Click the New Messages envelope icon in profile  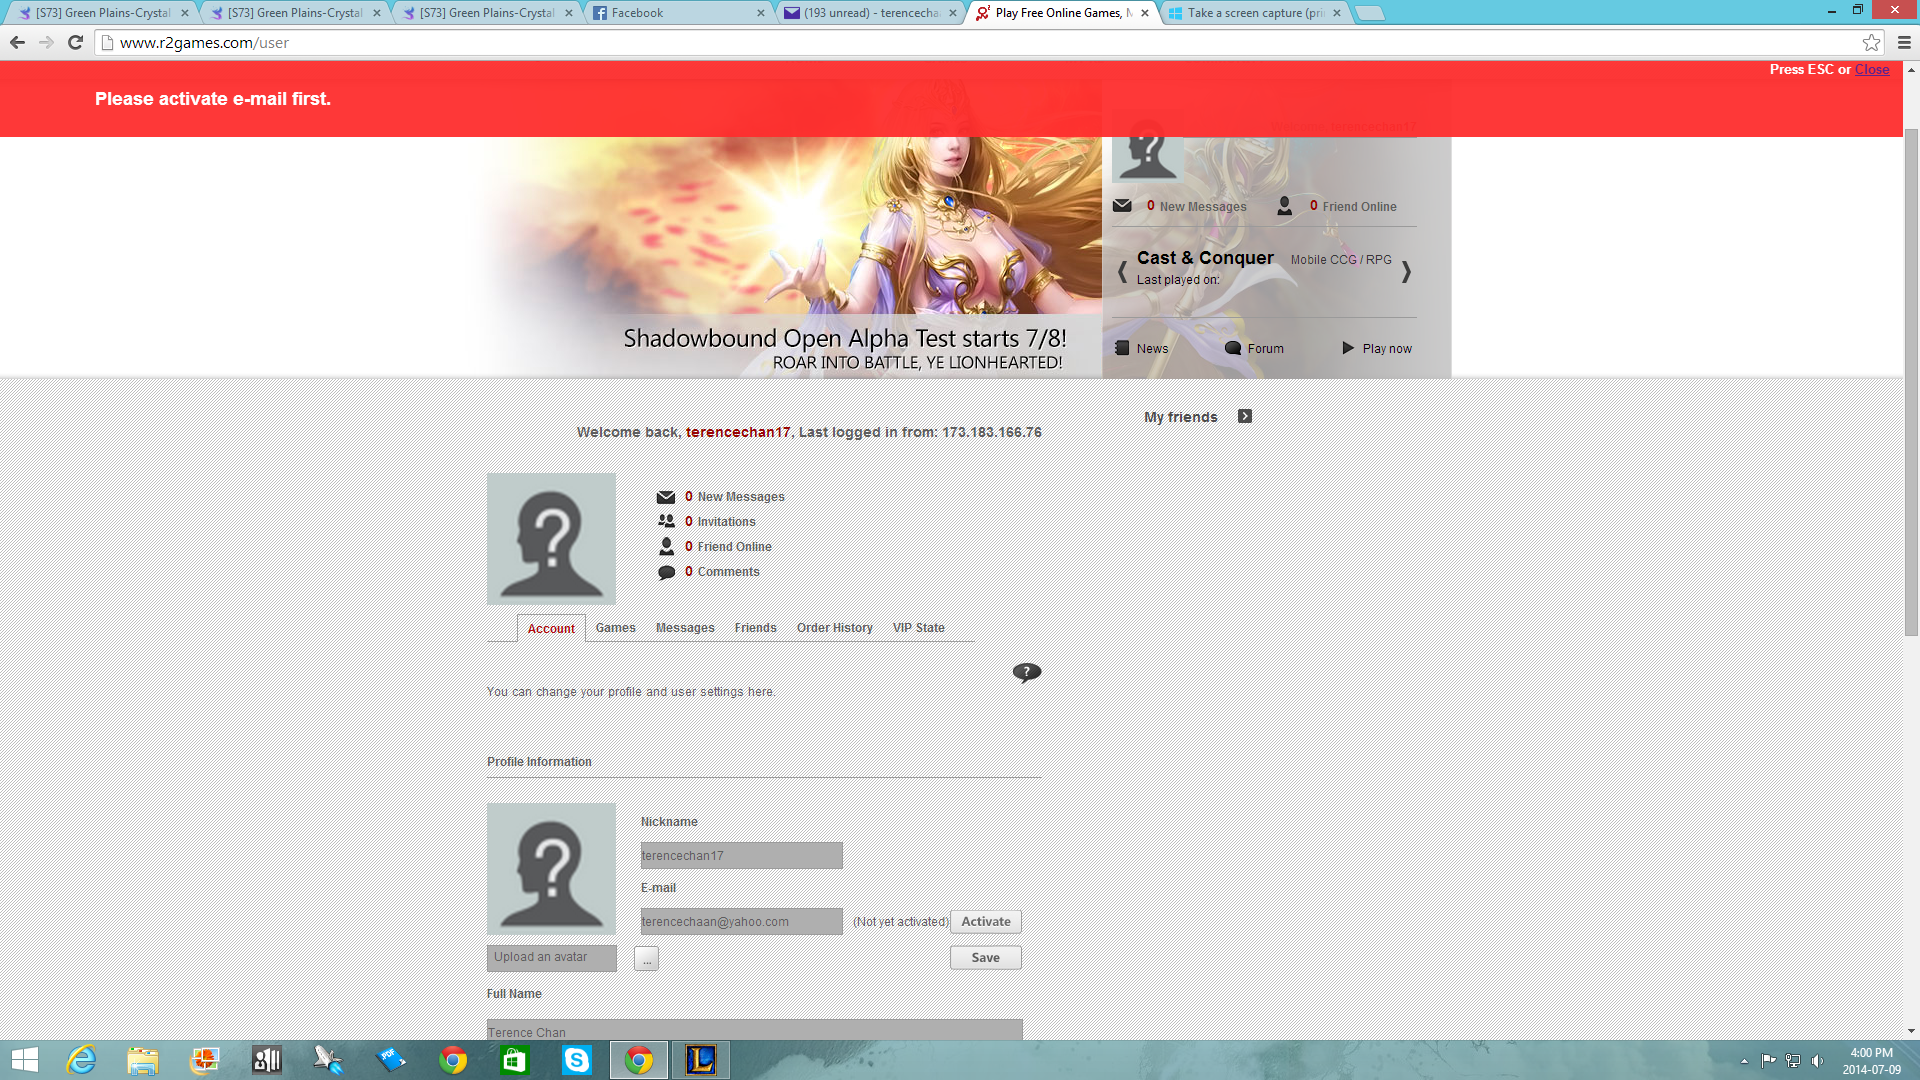666,497
